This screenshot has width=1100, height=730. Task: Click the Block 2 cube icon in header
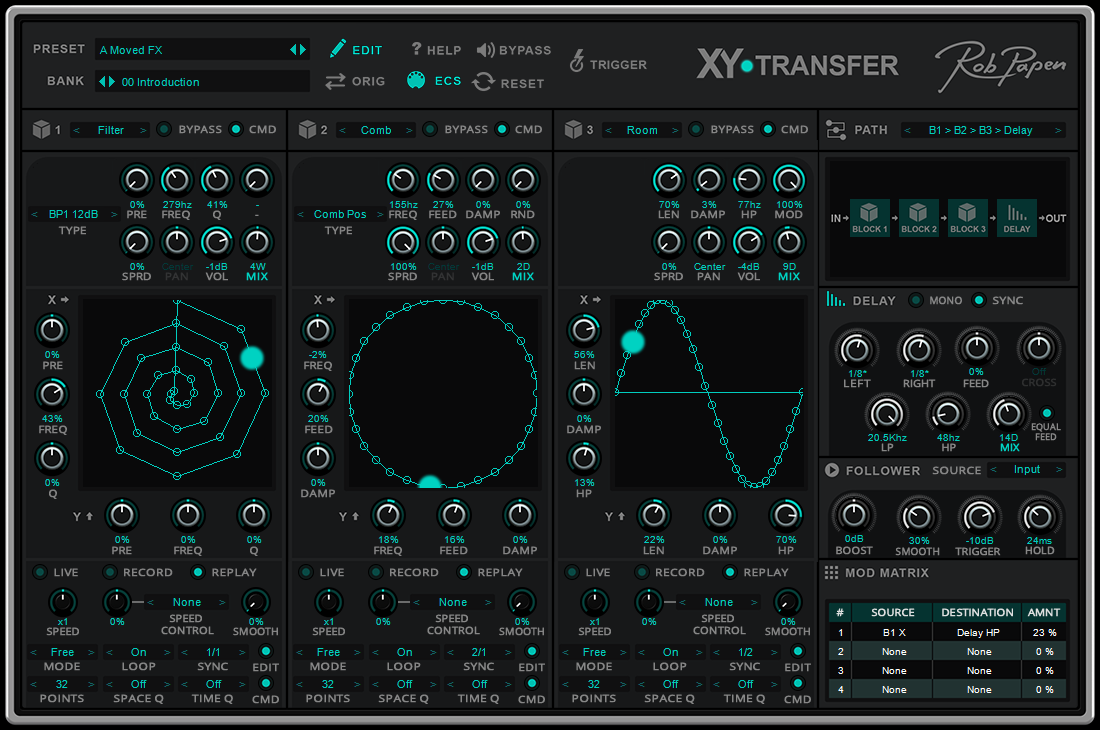(x=307, y=129)
